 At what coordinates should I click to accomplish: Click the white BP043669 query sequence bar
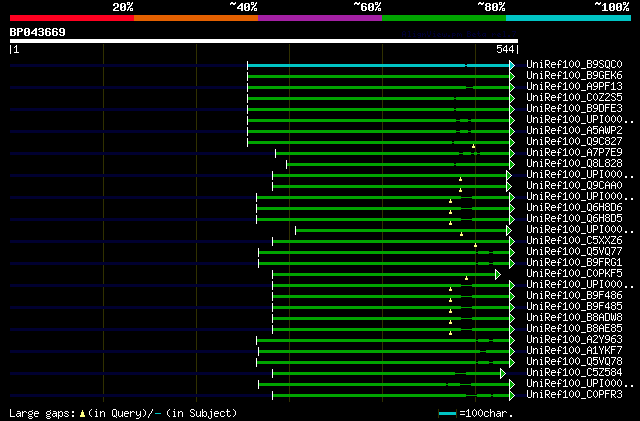[x=264, y=41]
